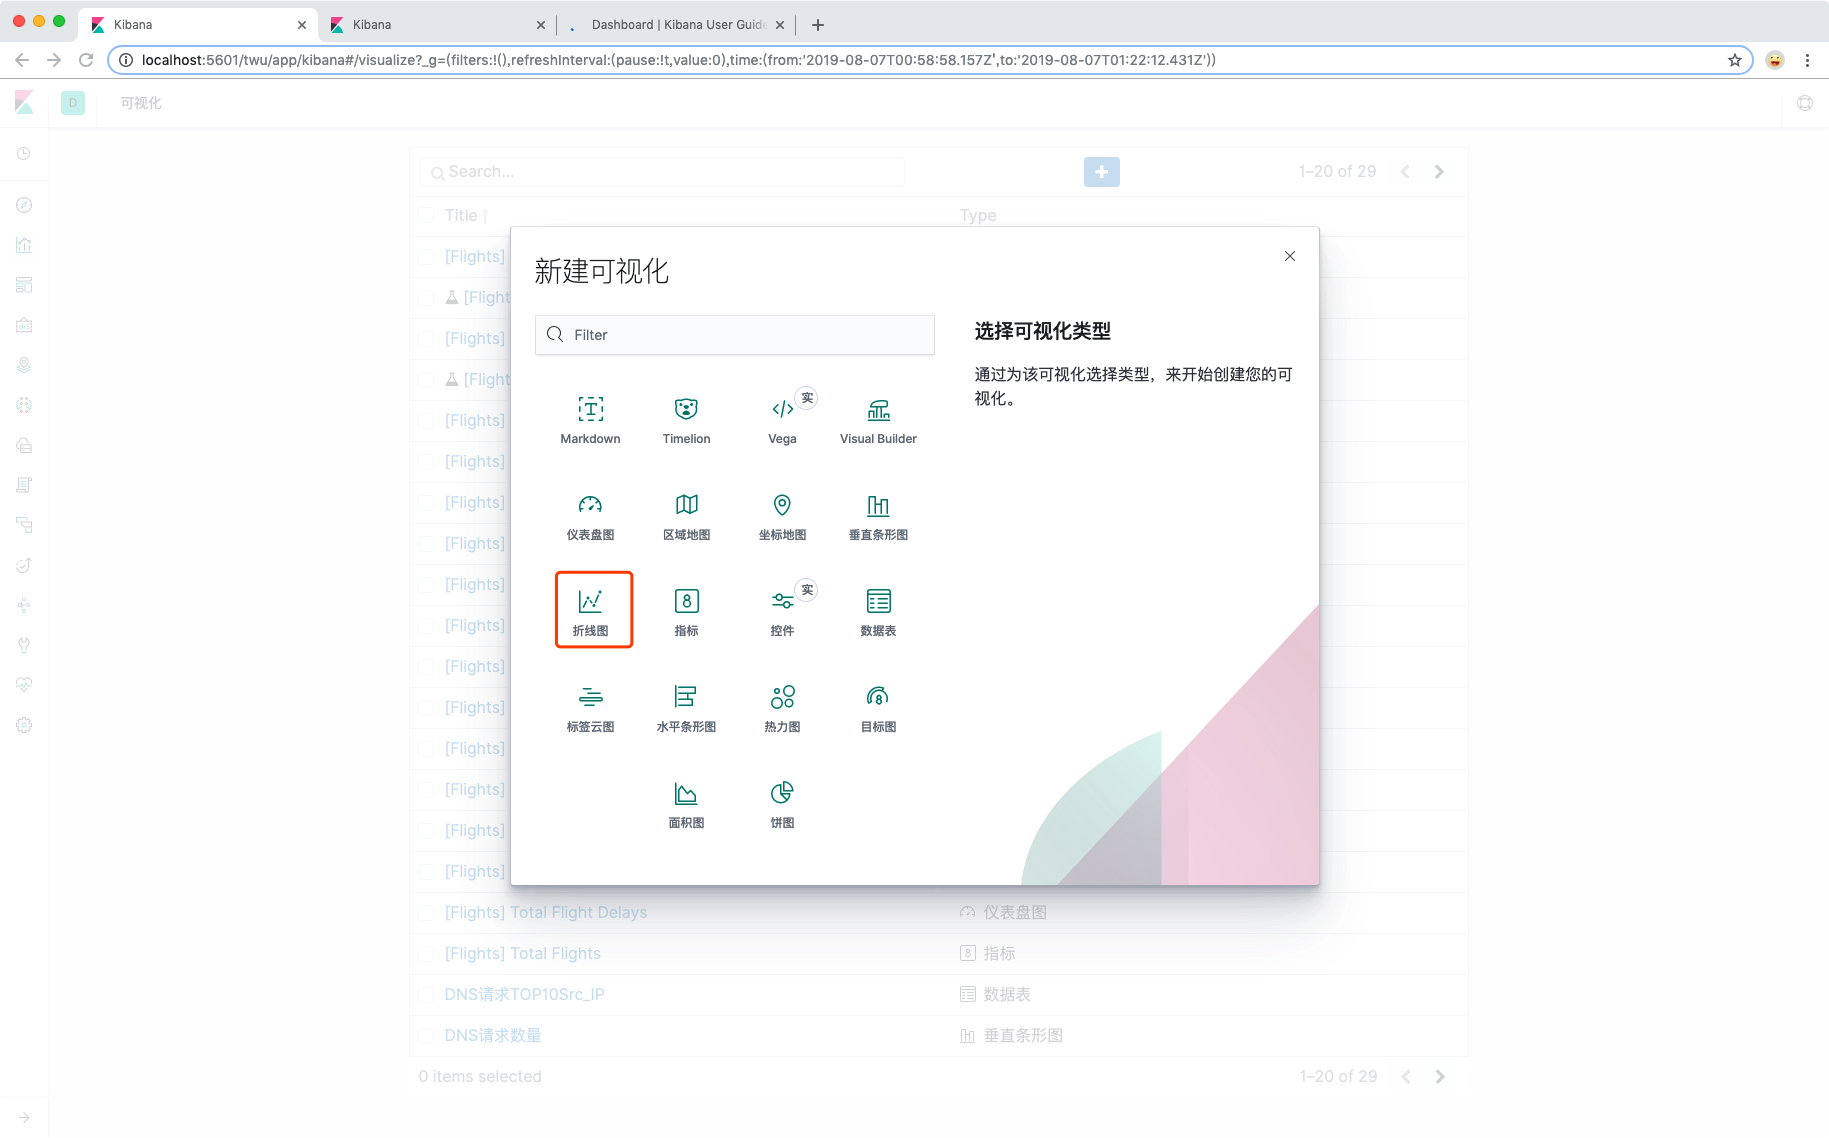Pick the Visual Builder visualization
This screenshot has width=1829, height=1138.
click(878, 420)
